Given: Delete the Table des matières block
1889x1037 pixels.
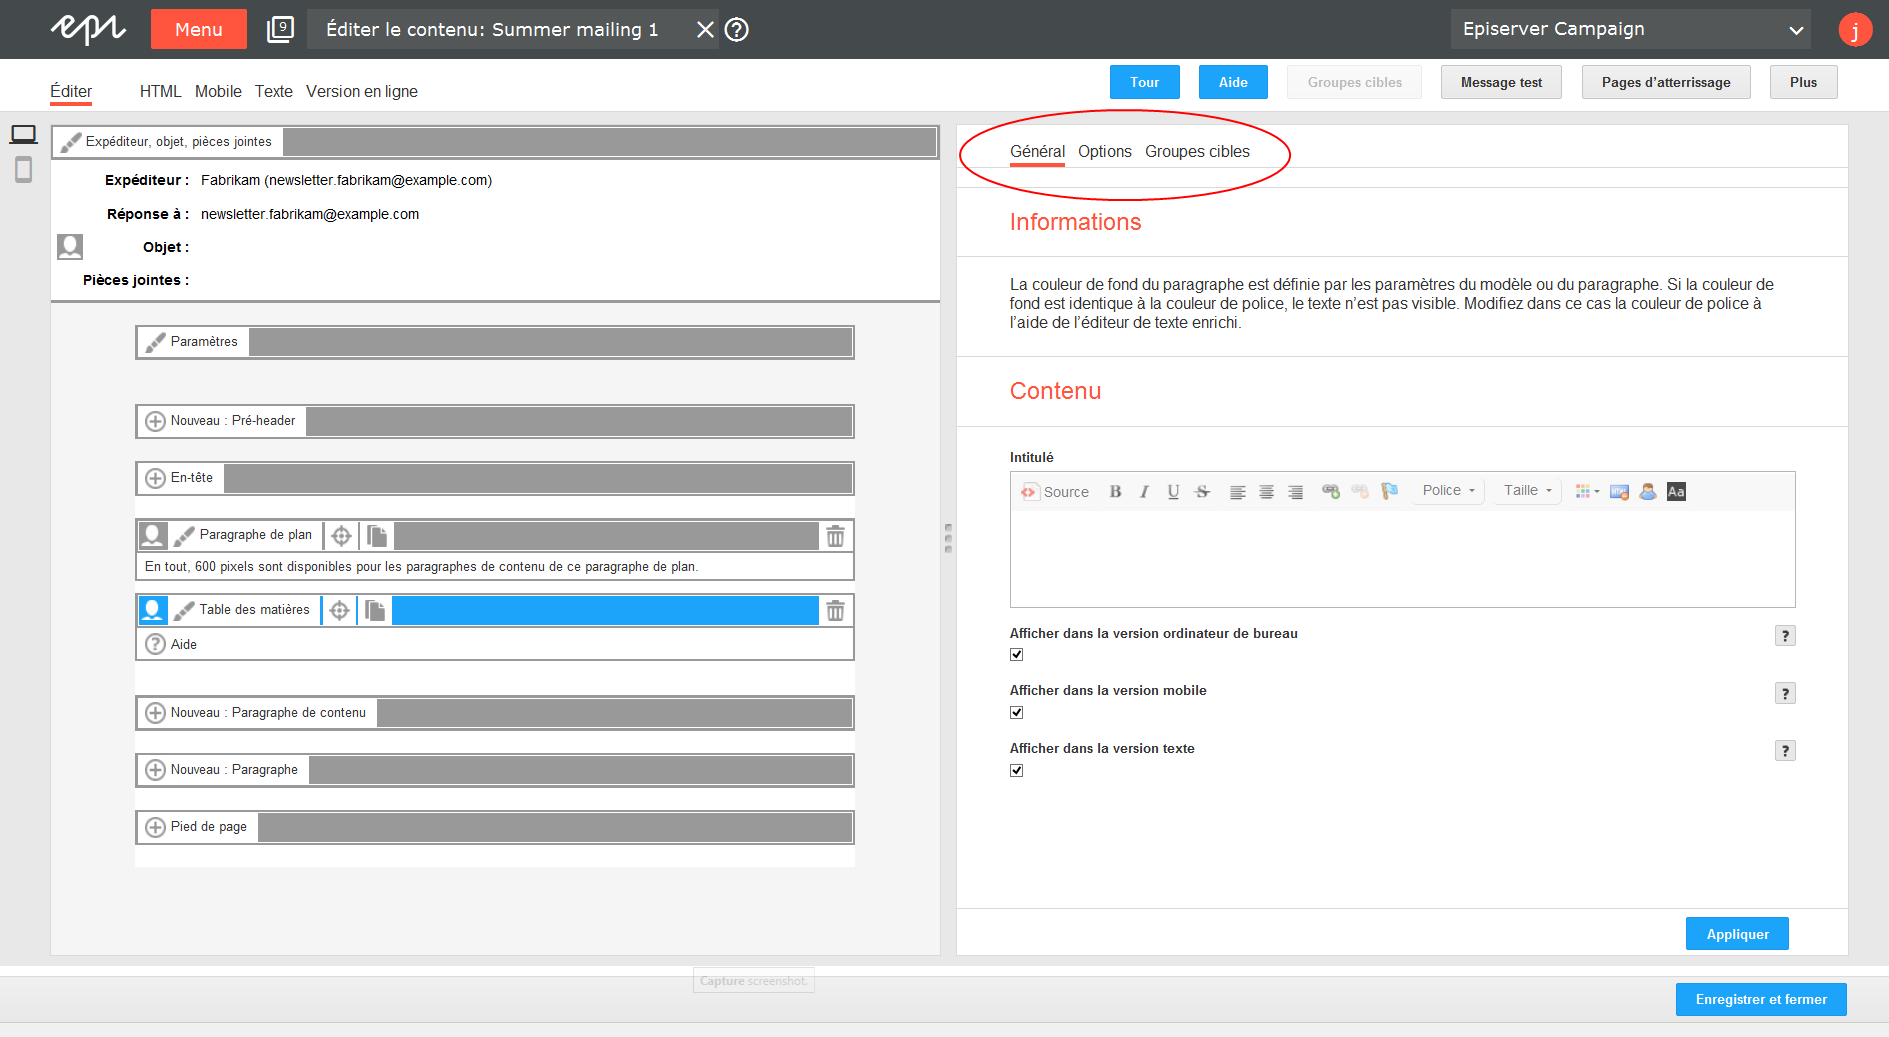Looking at the screenshot, I should click(x=835, y=610).
